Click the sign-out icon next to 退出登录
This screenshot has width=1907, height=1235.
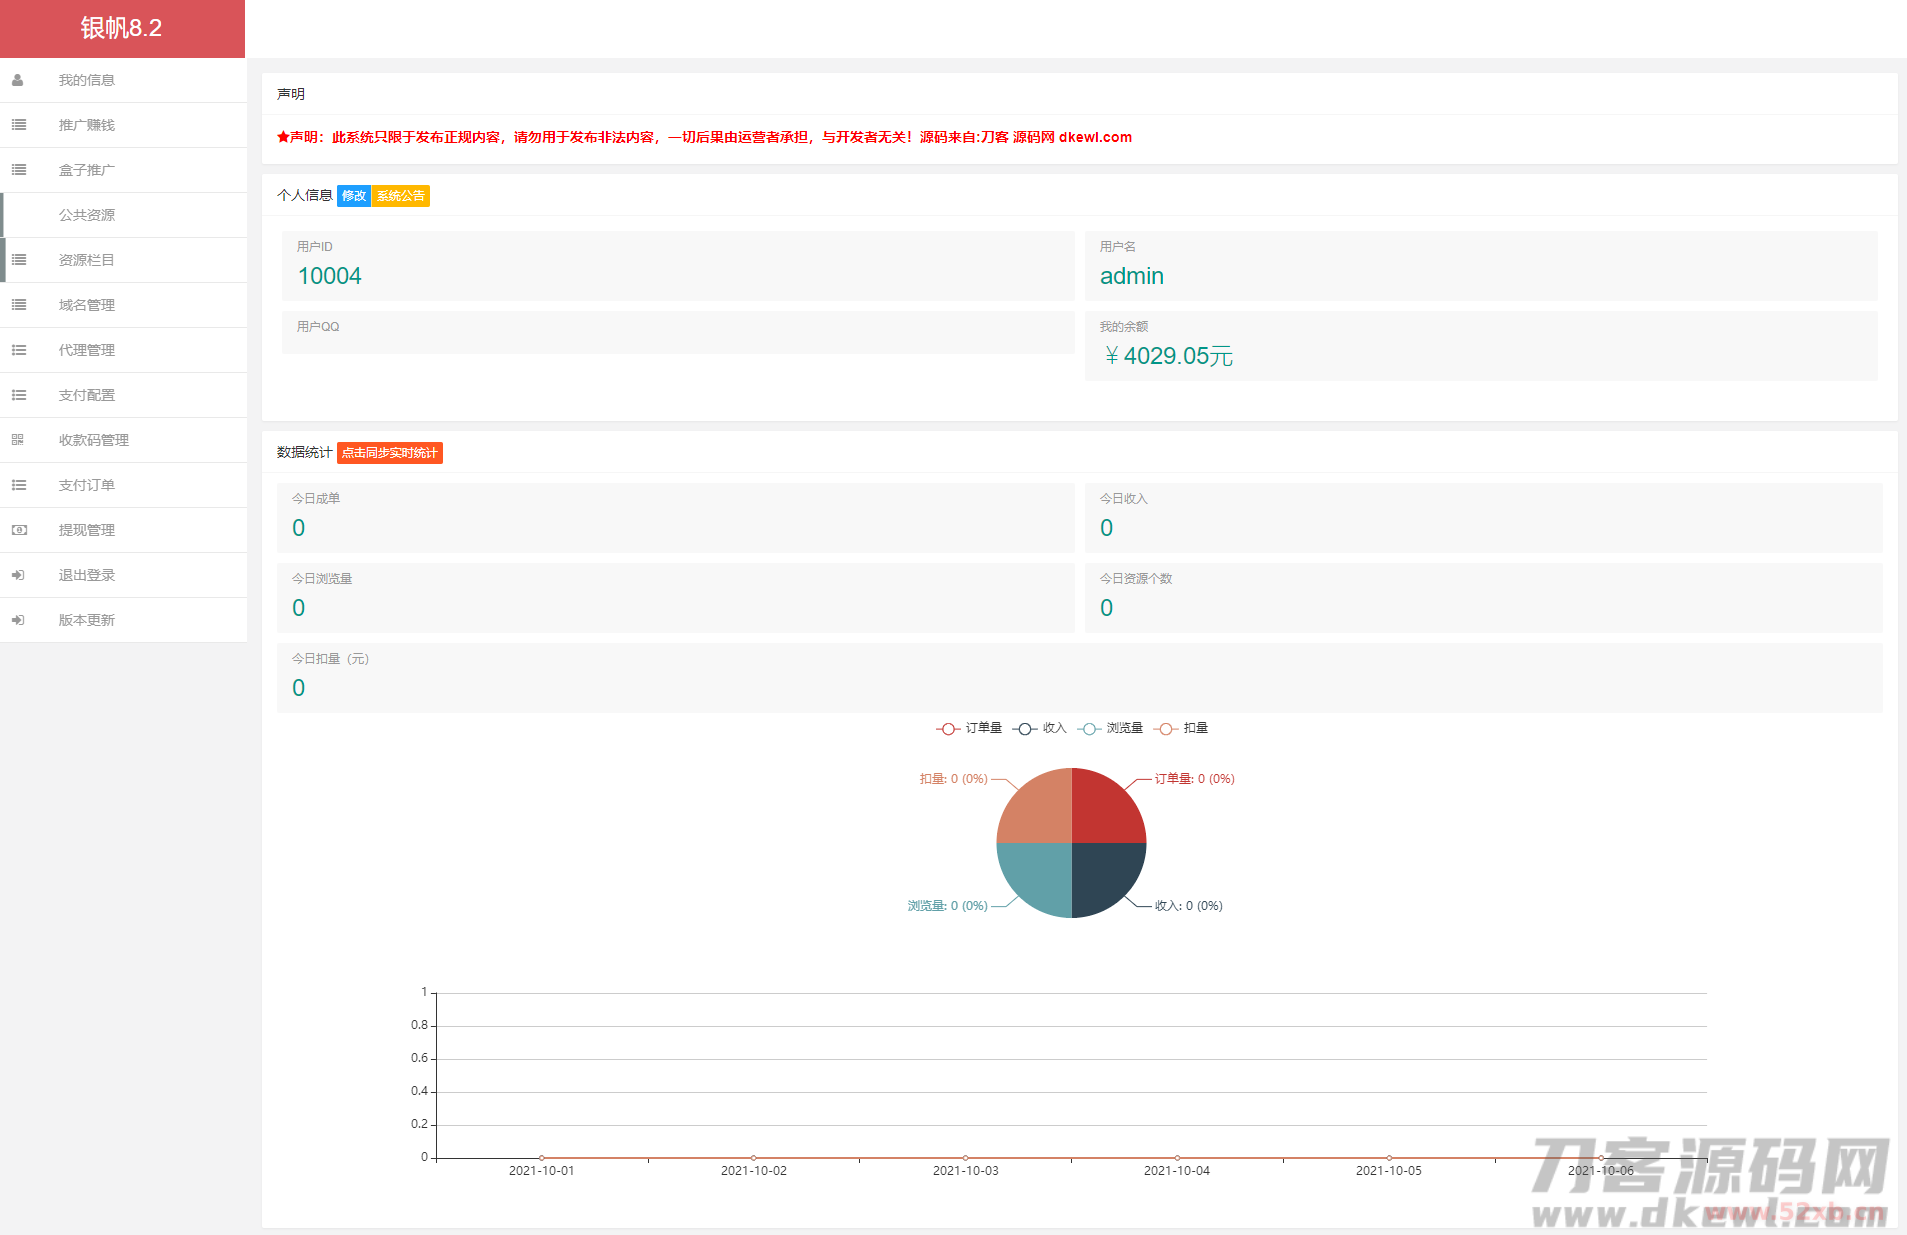[x=18, y=575]
